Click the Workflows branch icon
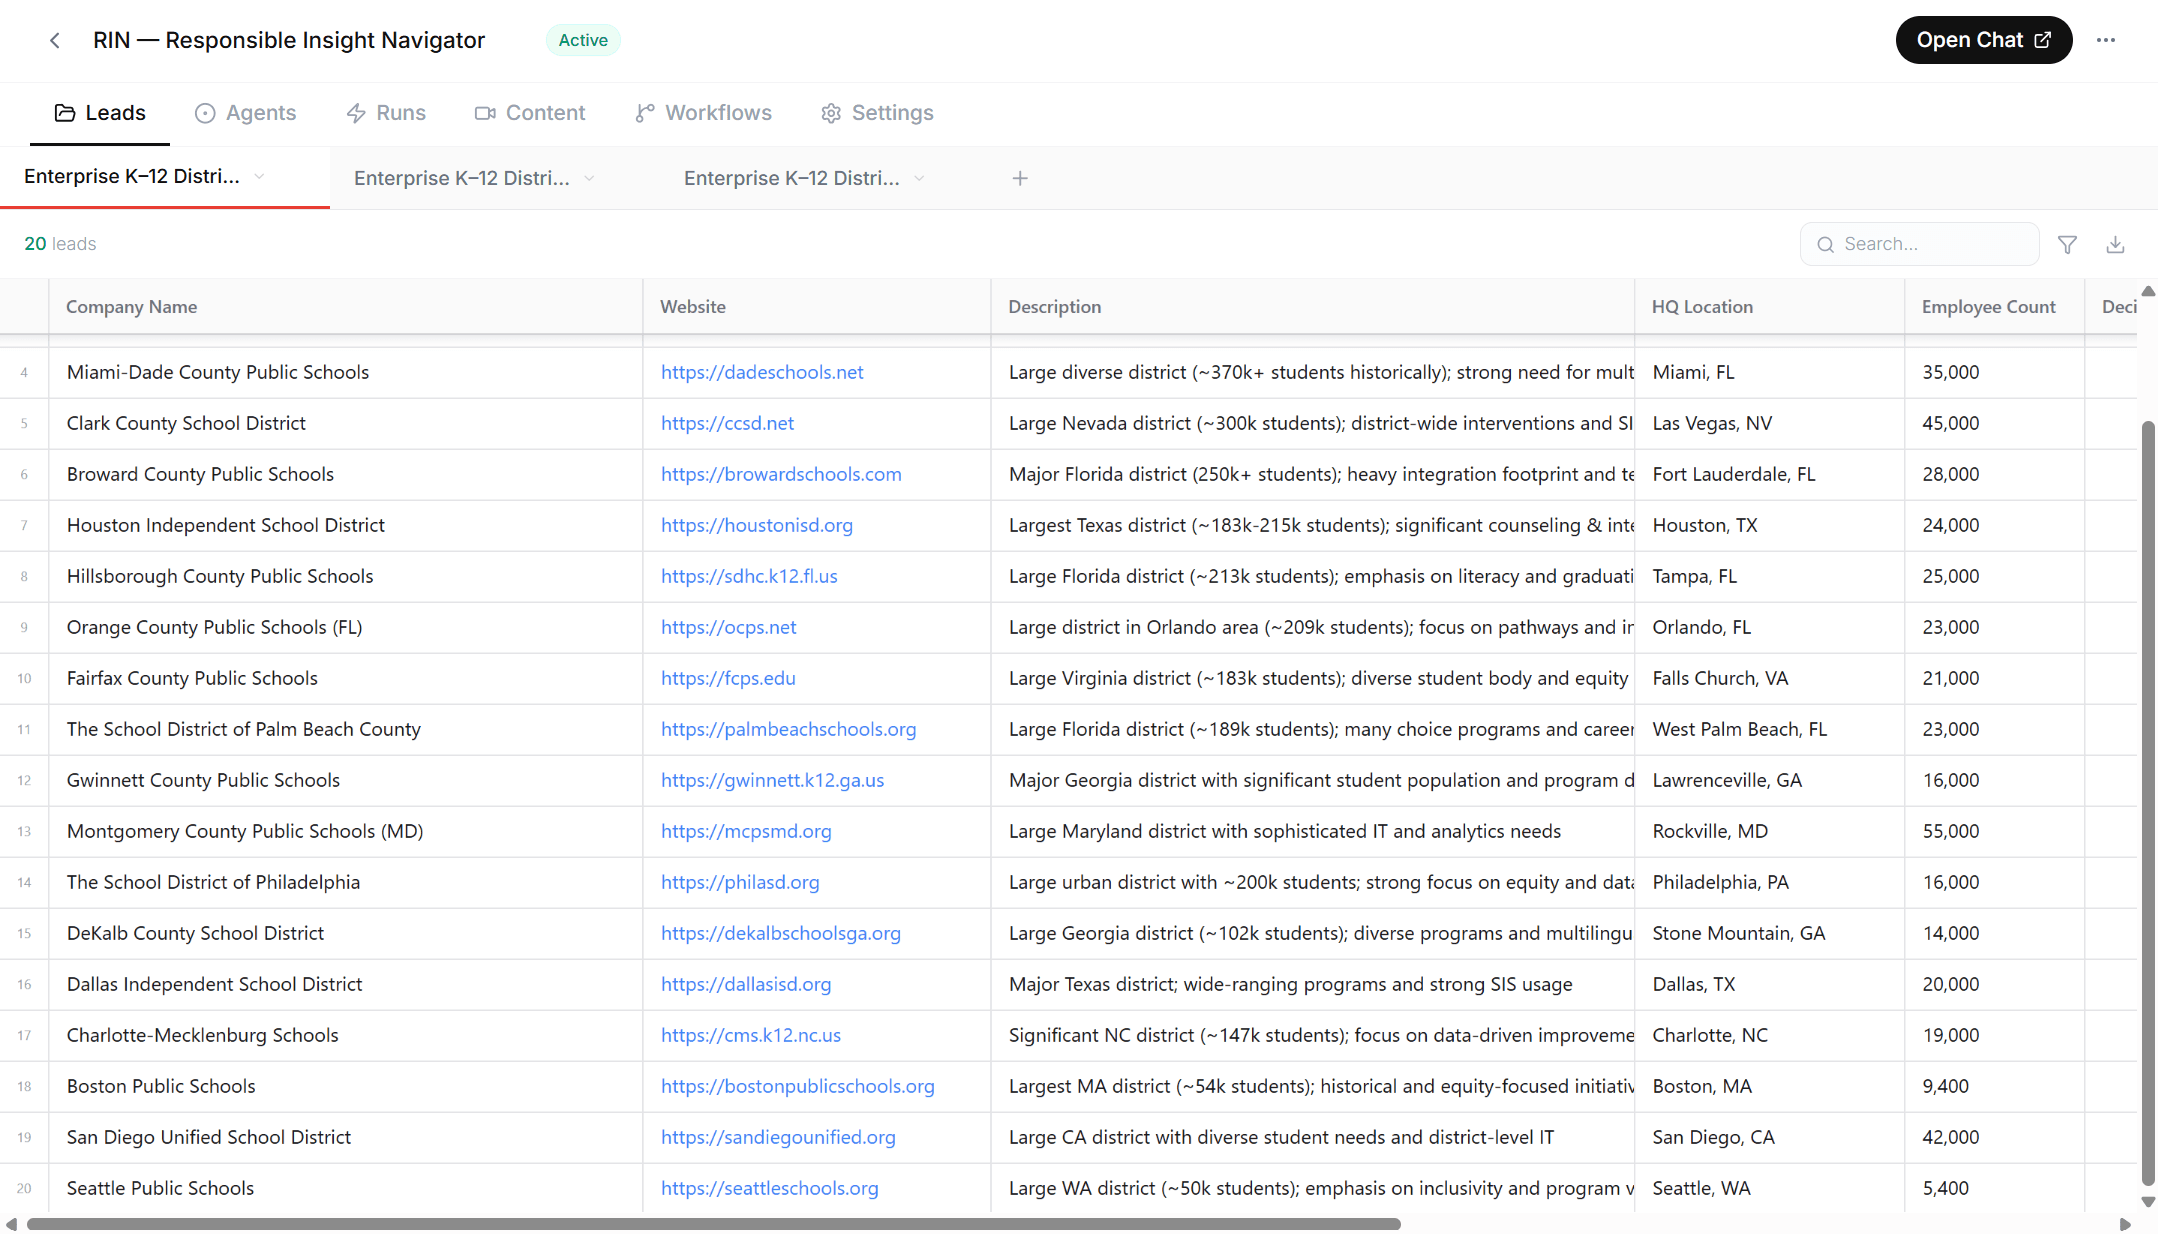The height and width of the screenshot is (1234, 2158). 644,113
